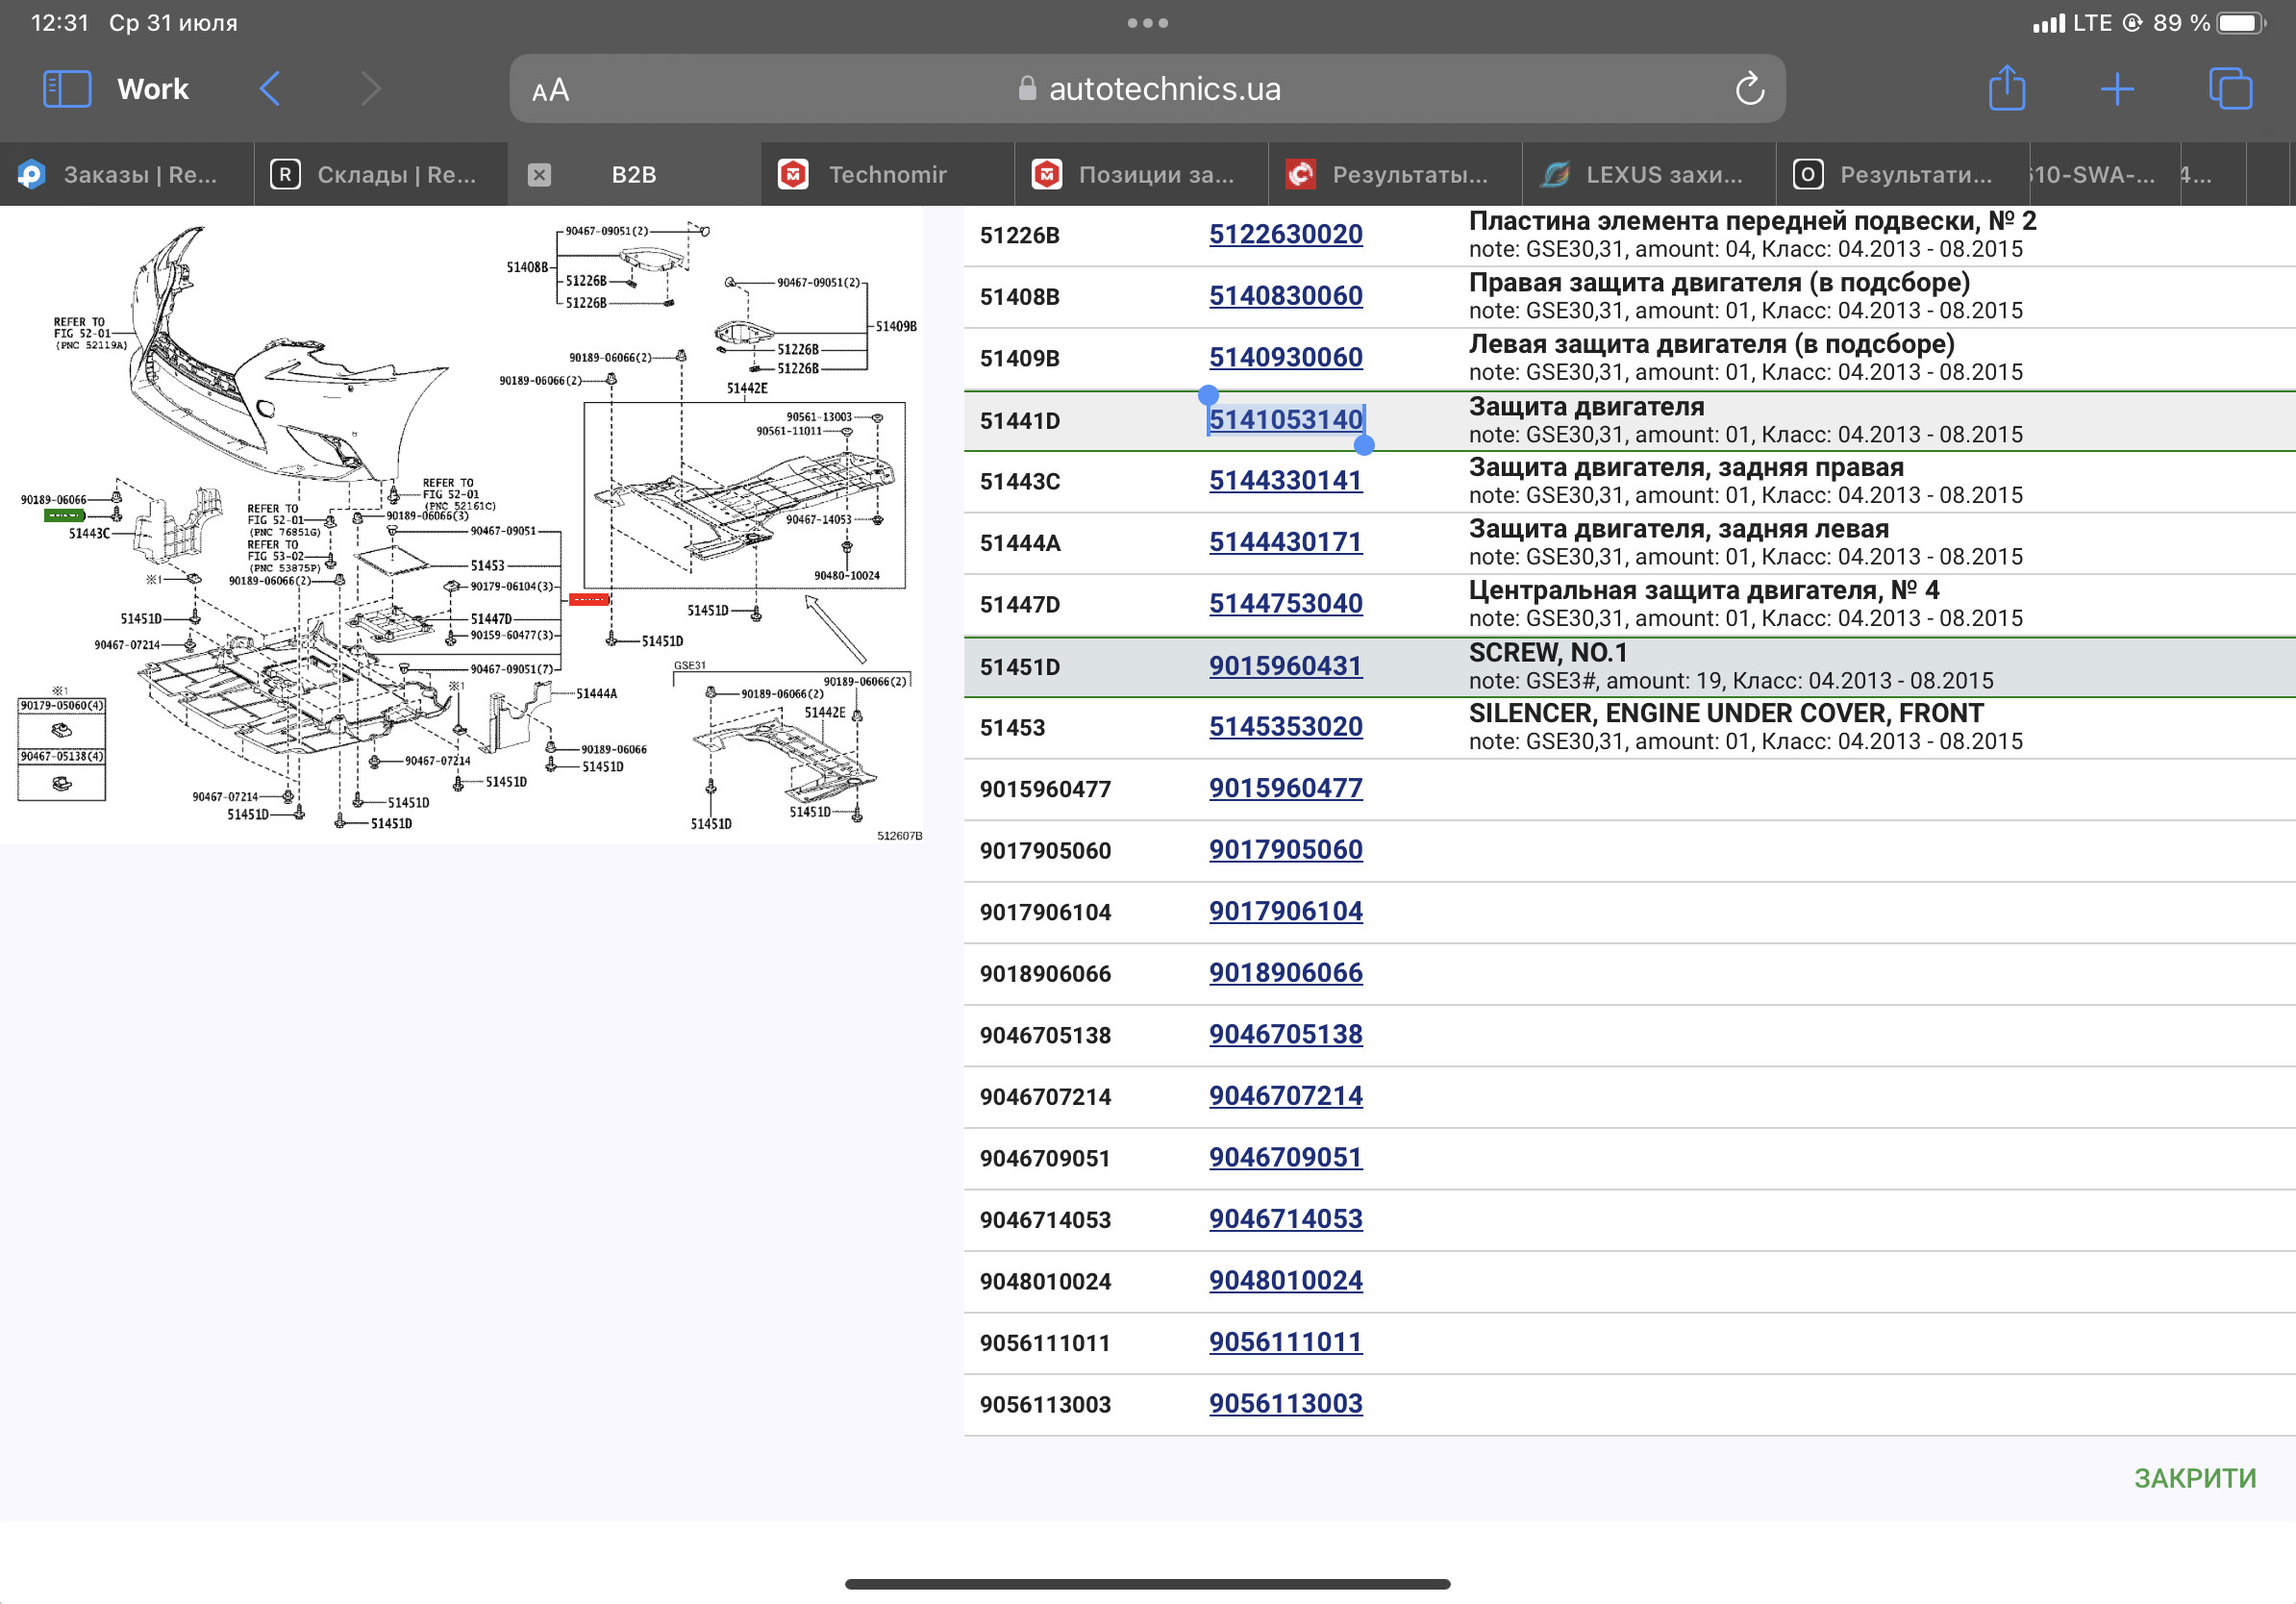Open the parts diagram image
2296x1604 pixels.
tap(462, 525)
